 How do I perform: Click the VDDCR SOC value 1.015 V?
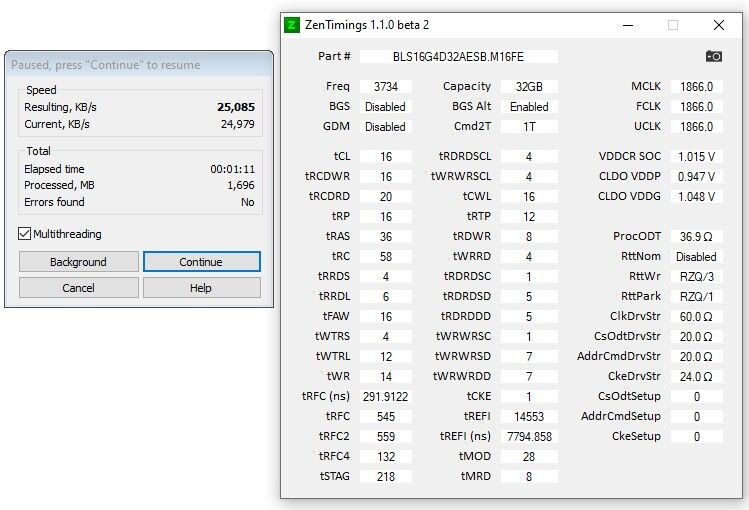696,157
